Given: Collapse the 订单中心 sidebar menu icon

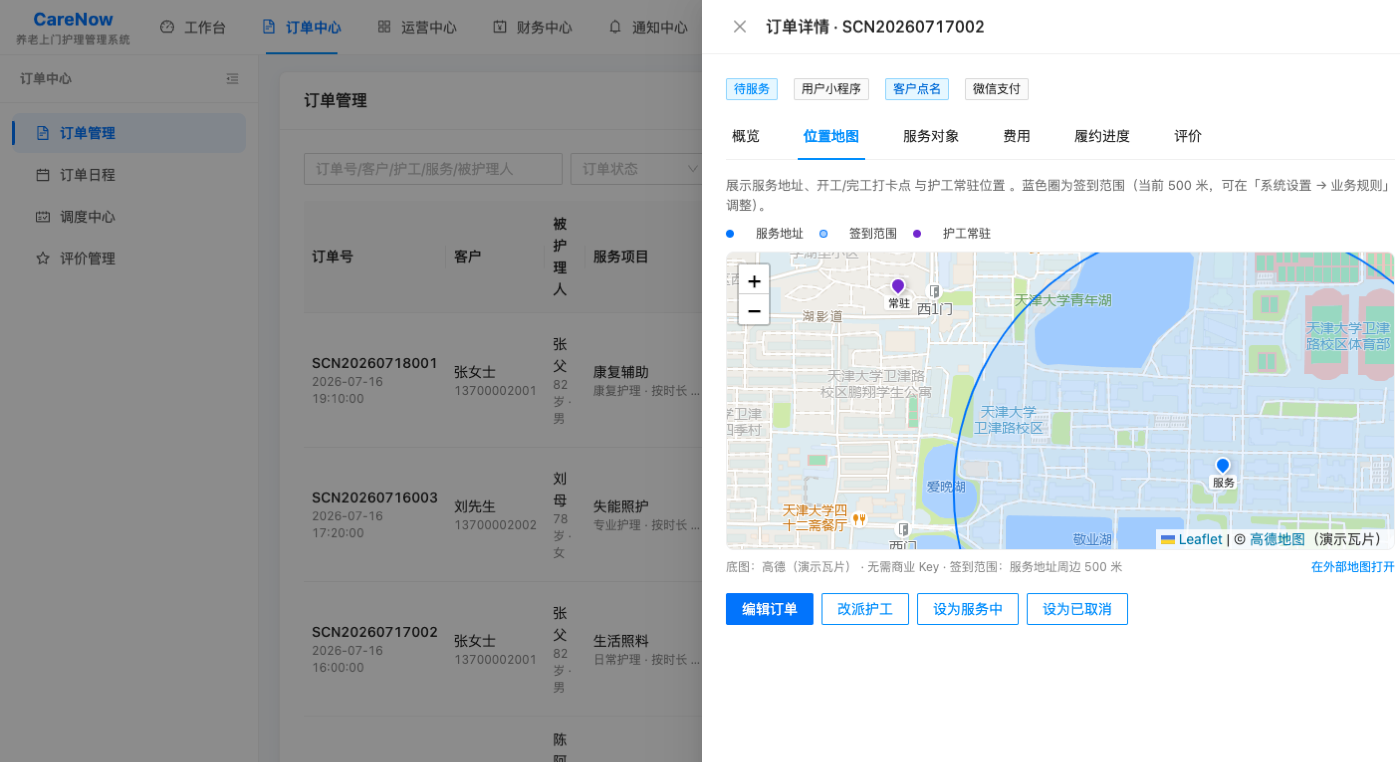Looking at the screenshot, I should click(232, 79).
